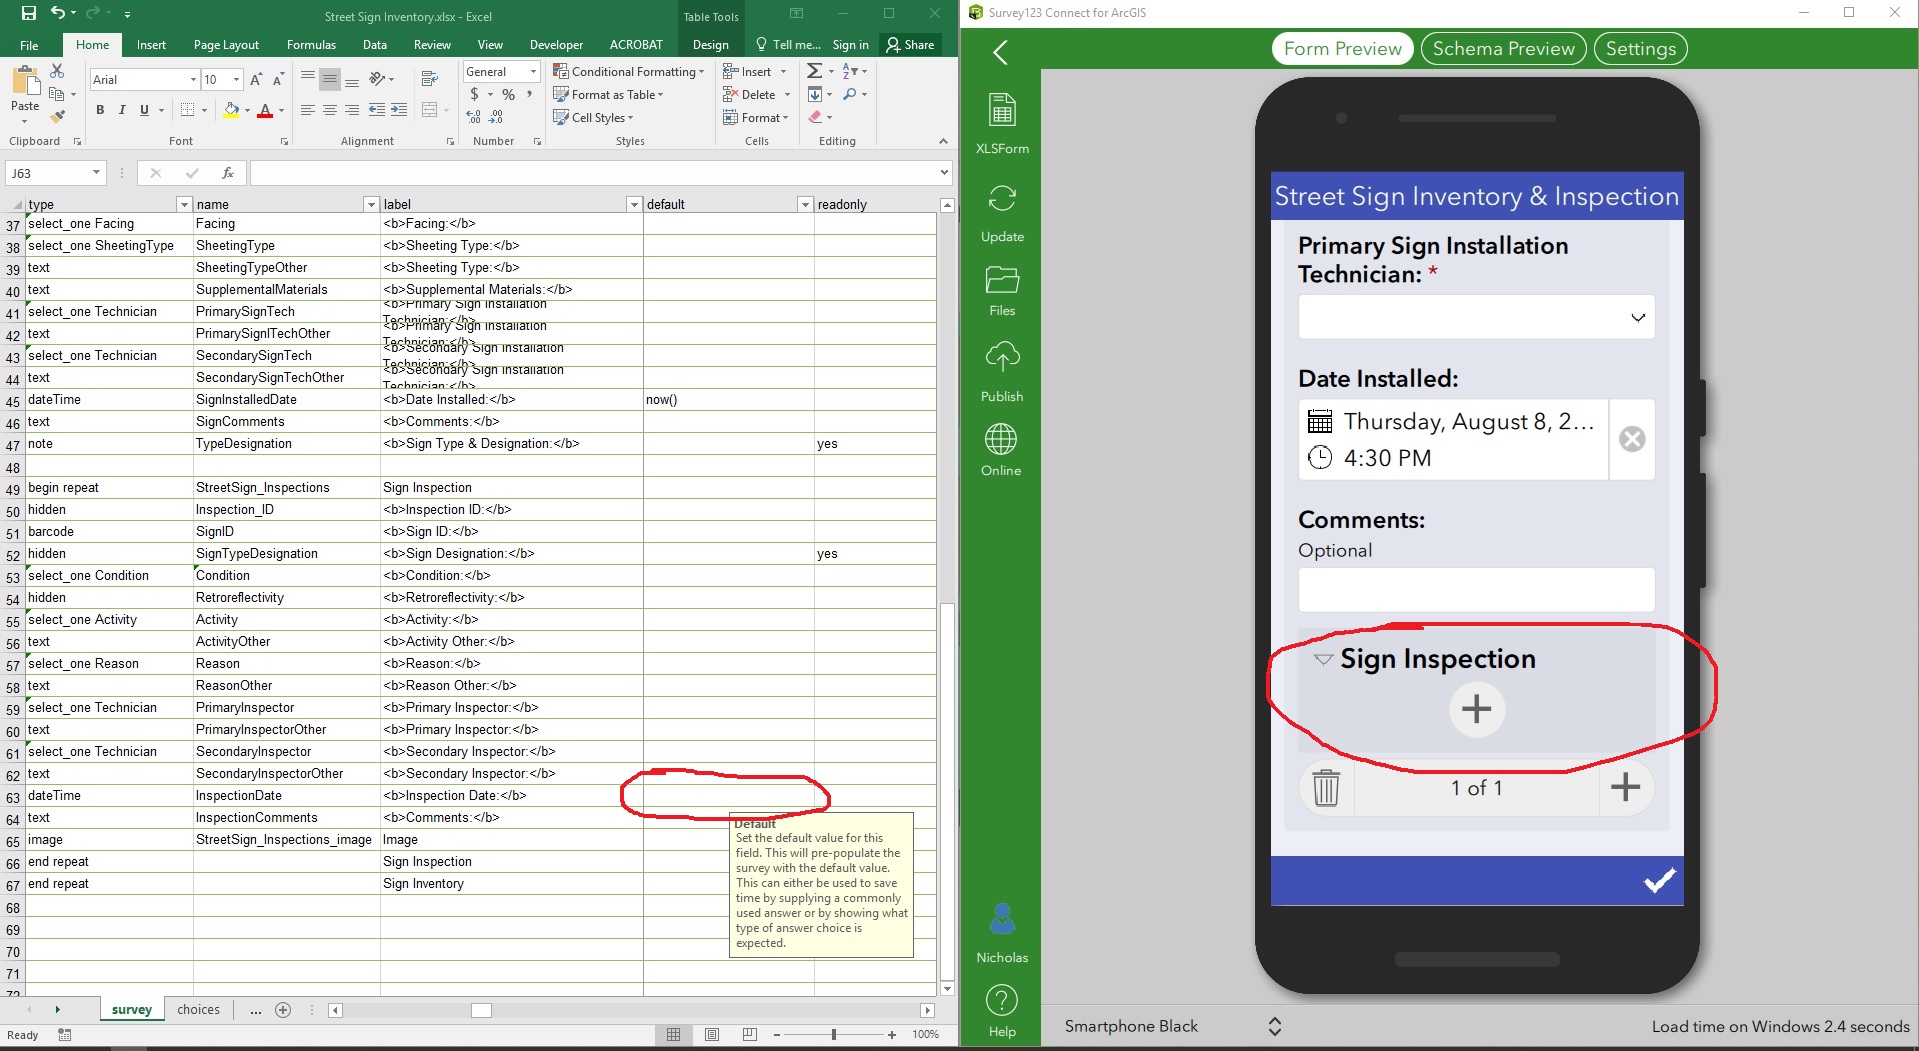Click Sign in link

(x=850, y=45)
